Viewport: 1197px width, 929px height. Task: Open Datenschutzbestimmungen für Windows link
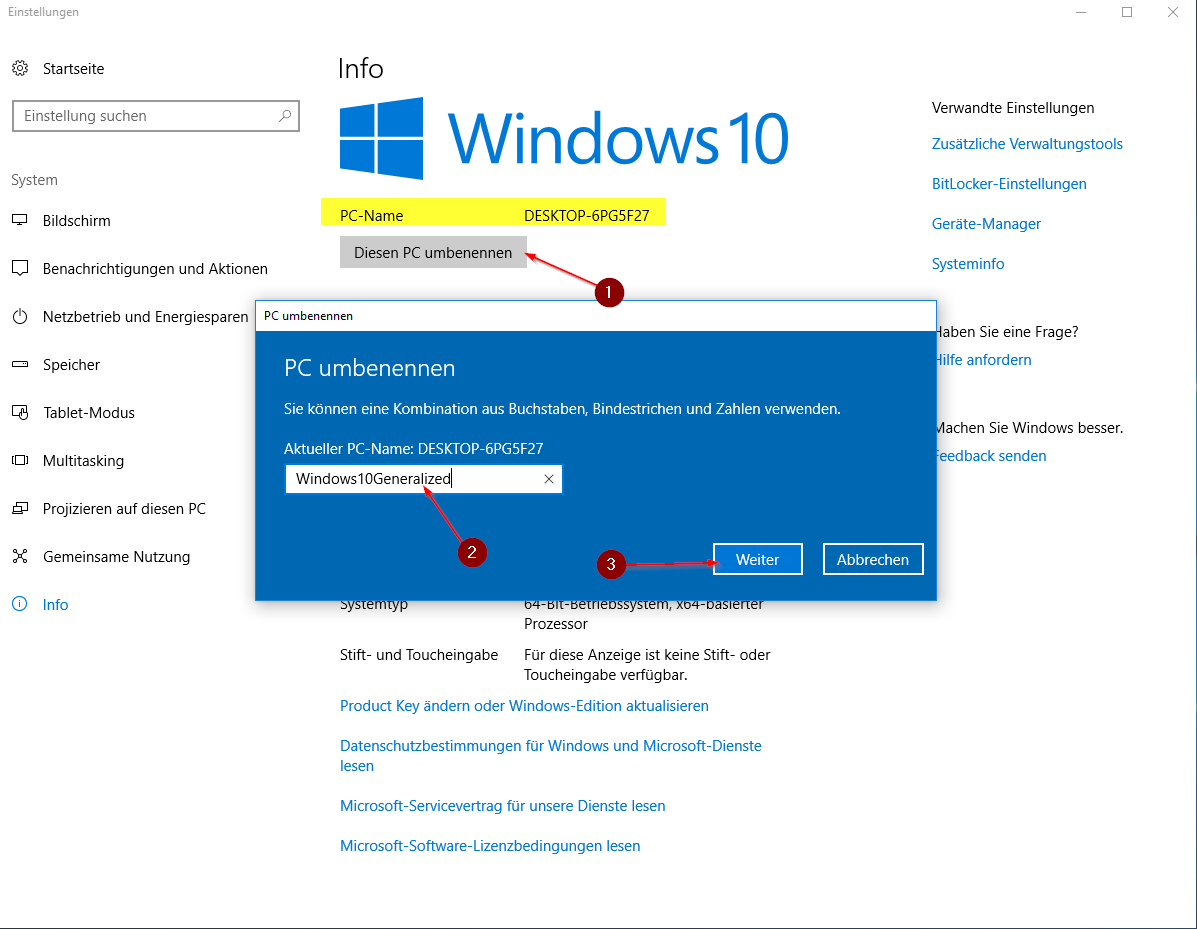(550, 756)
